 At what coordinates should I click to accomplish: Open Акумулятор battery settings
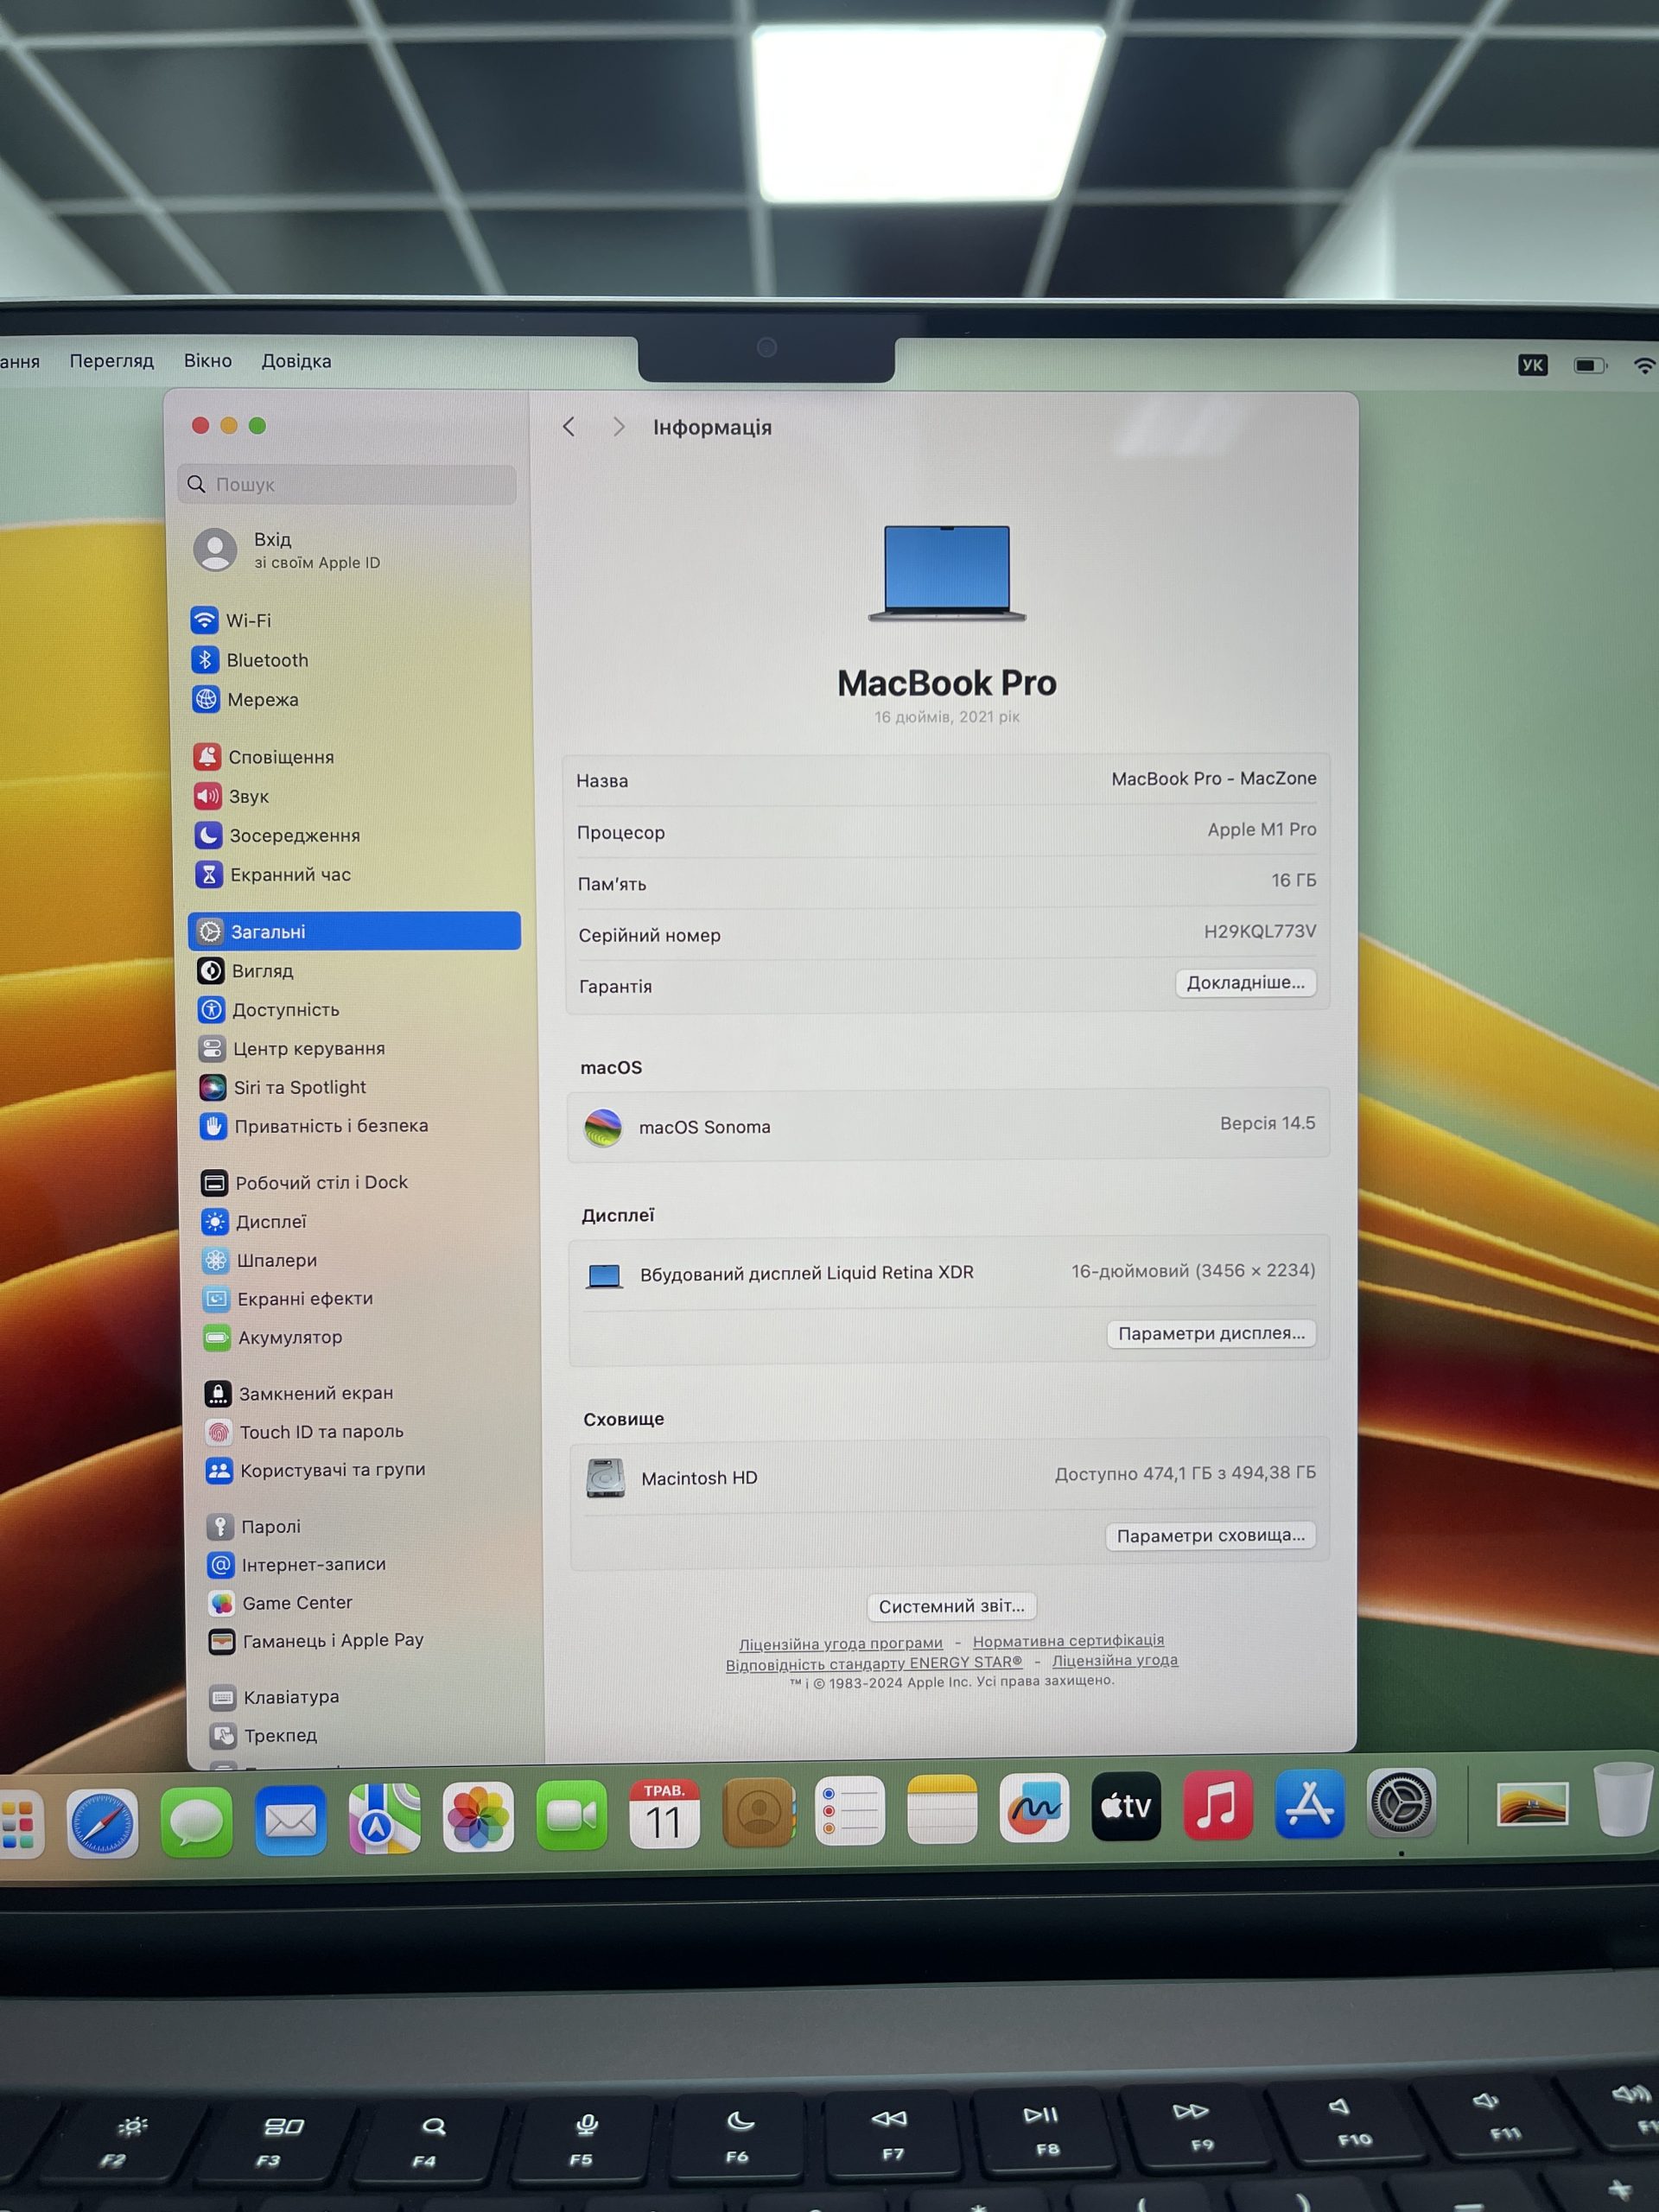(273, 1337)
